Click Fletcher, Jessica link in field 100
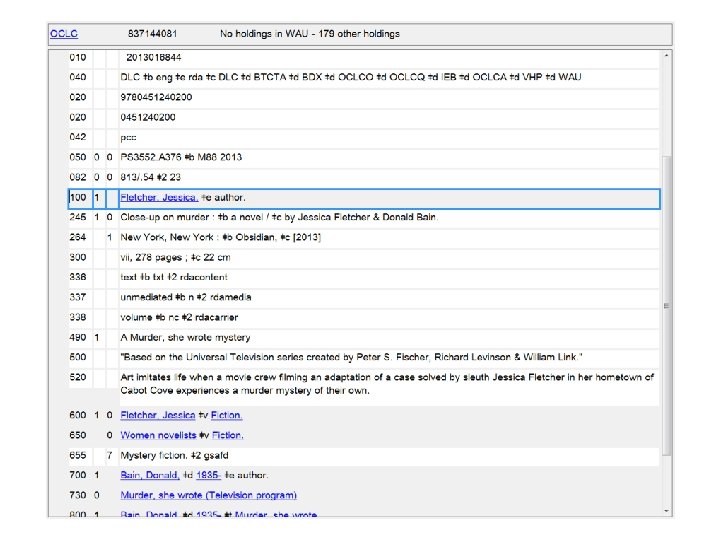Screen dimensions: 720x540 click(159, 197)
